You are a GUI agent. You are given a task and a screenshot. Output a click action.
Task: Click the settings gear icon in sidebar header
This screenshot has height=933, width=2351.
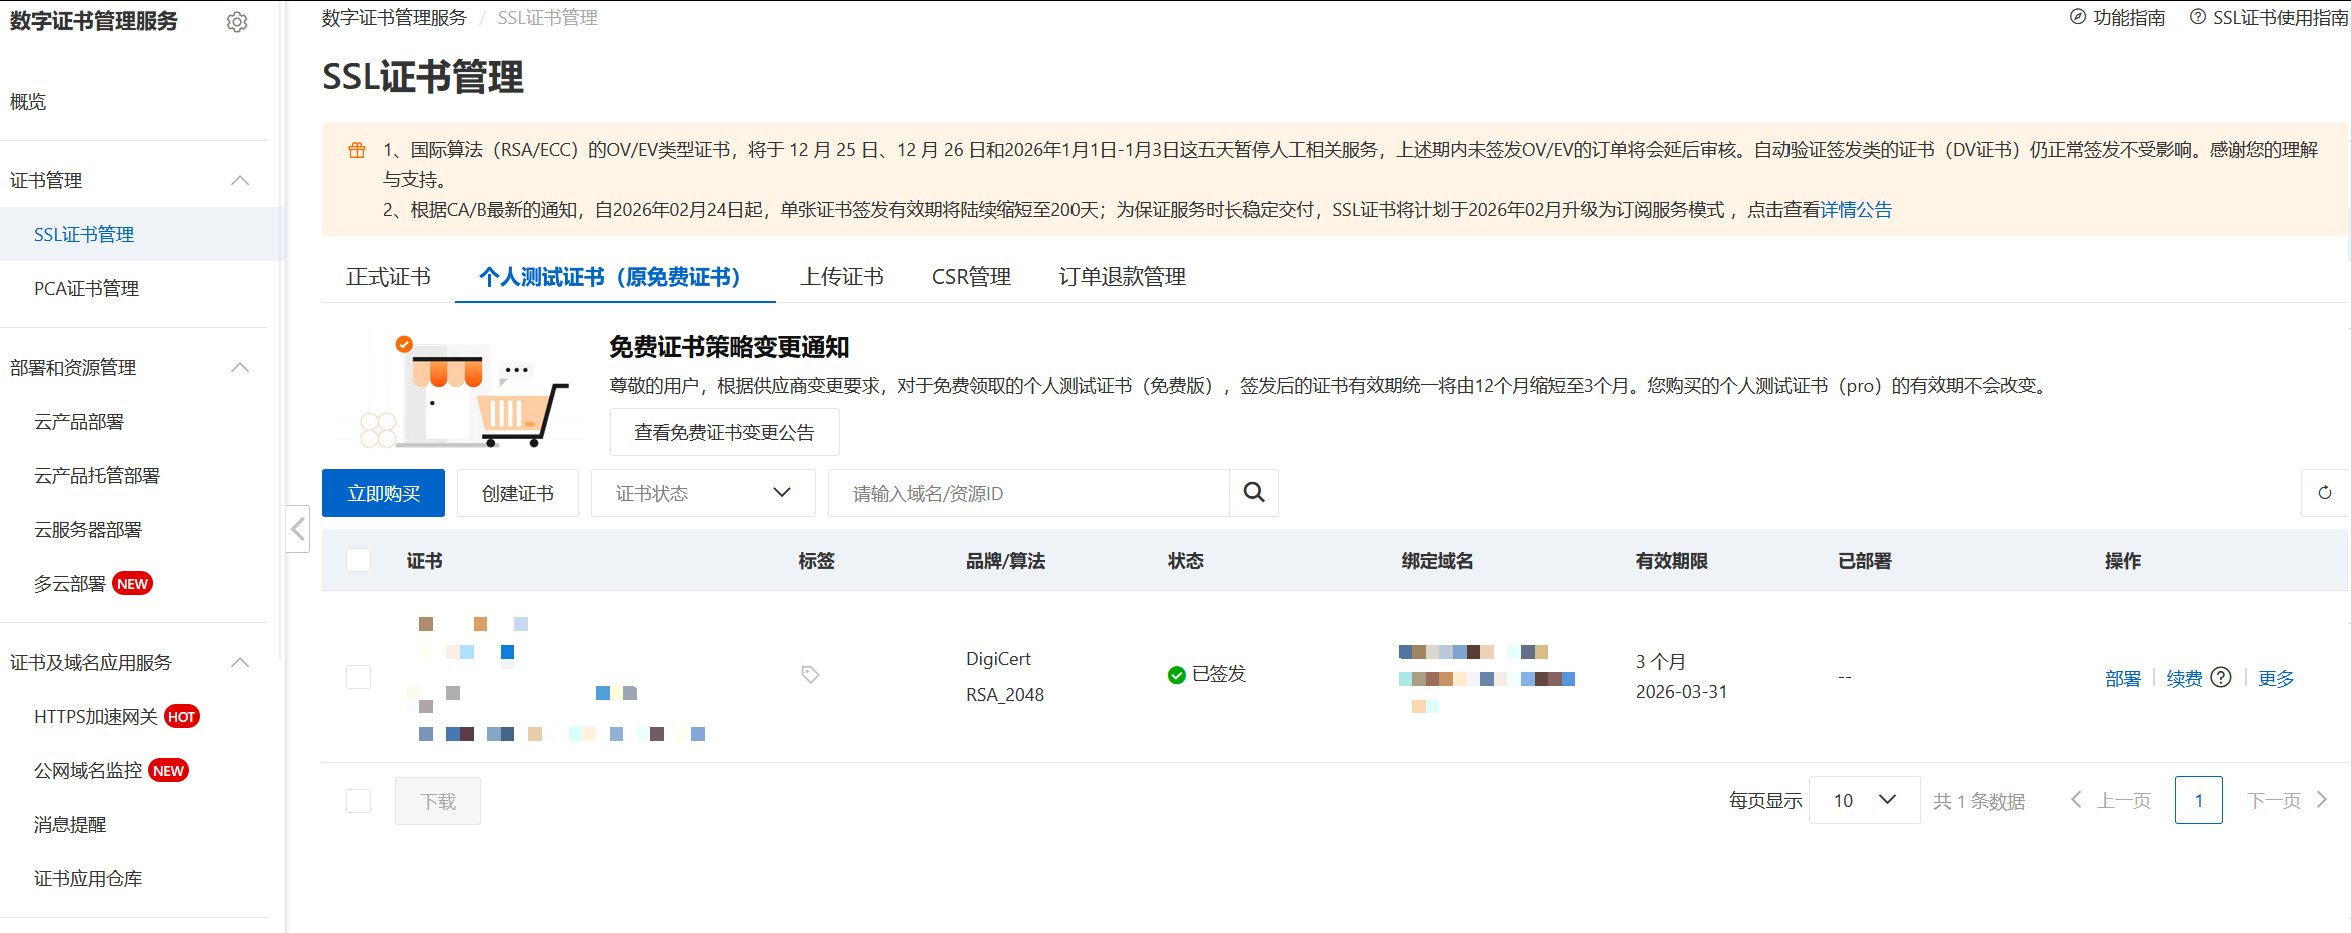pyautogui.click(x=237, y=22)
